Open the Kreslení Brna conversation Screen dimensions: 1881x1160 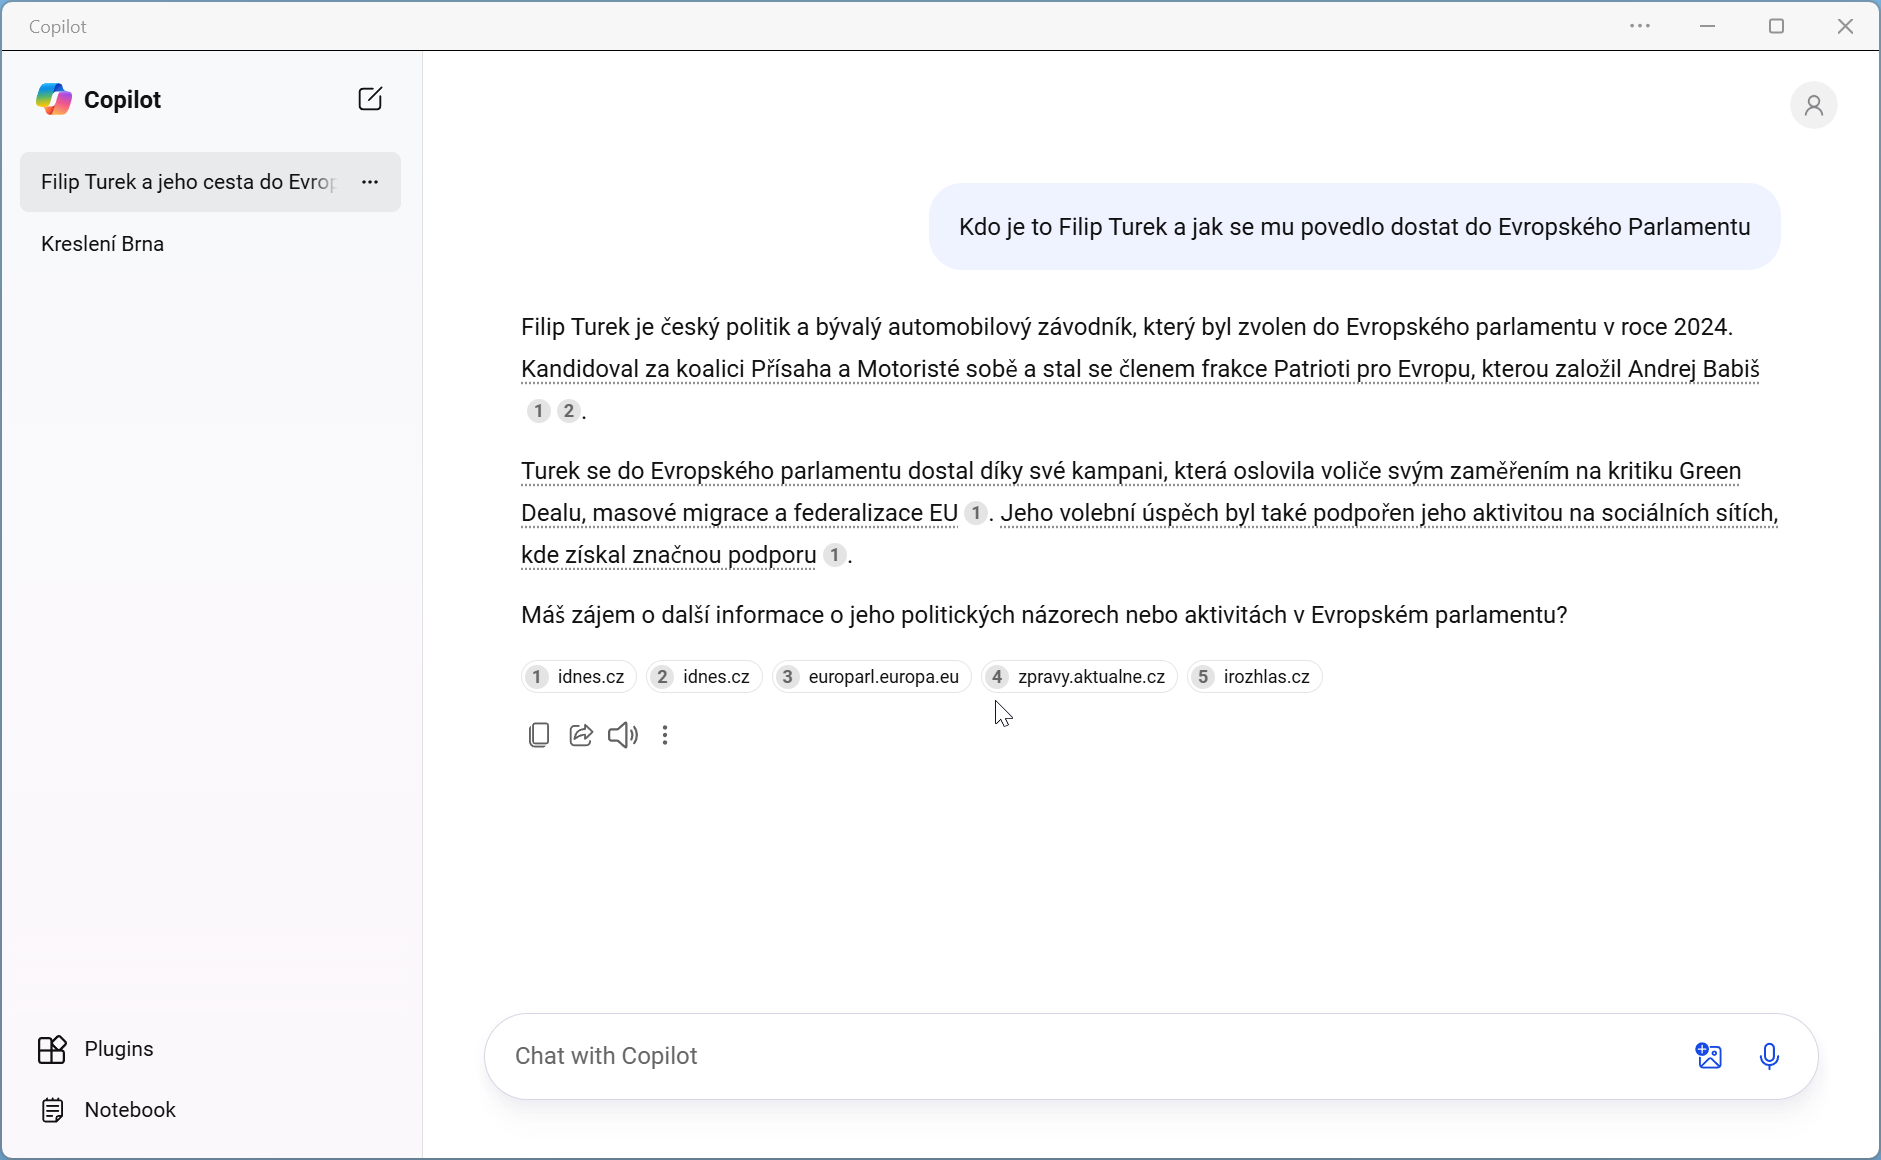click(210, 244)
